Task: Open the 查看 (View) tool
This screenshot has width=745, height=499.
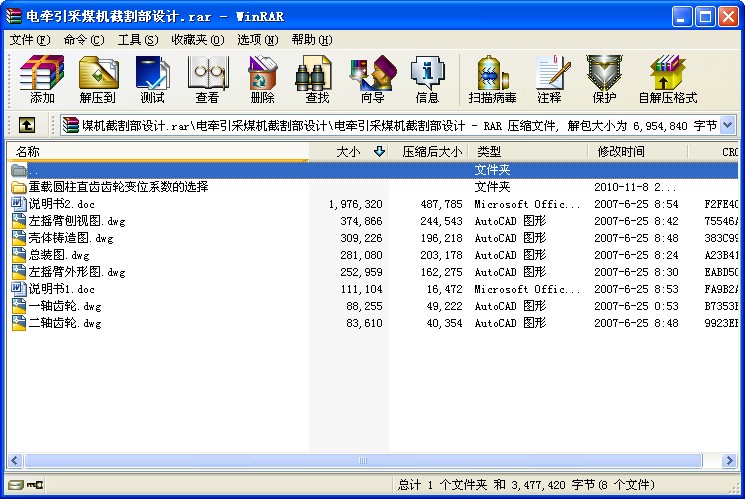Action: (x=207, y=80)
